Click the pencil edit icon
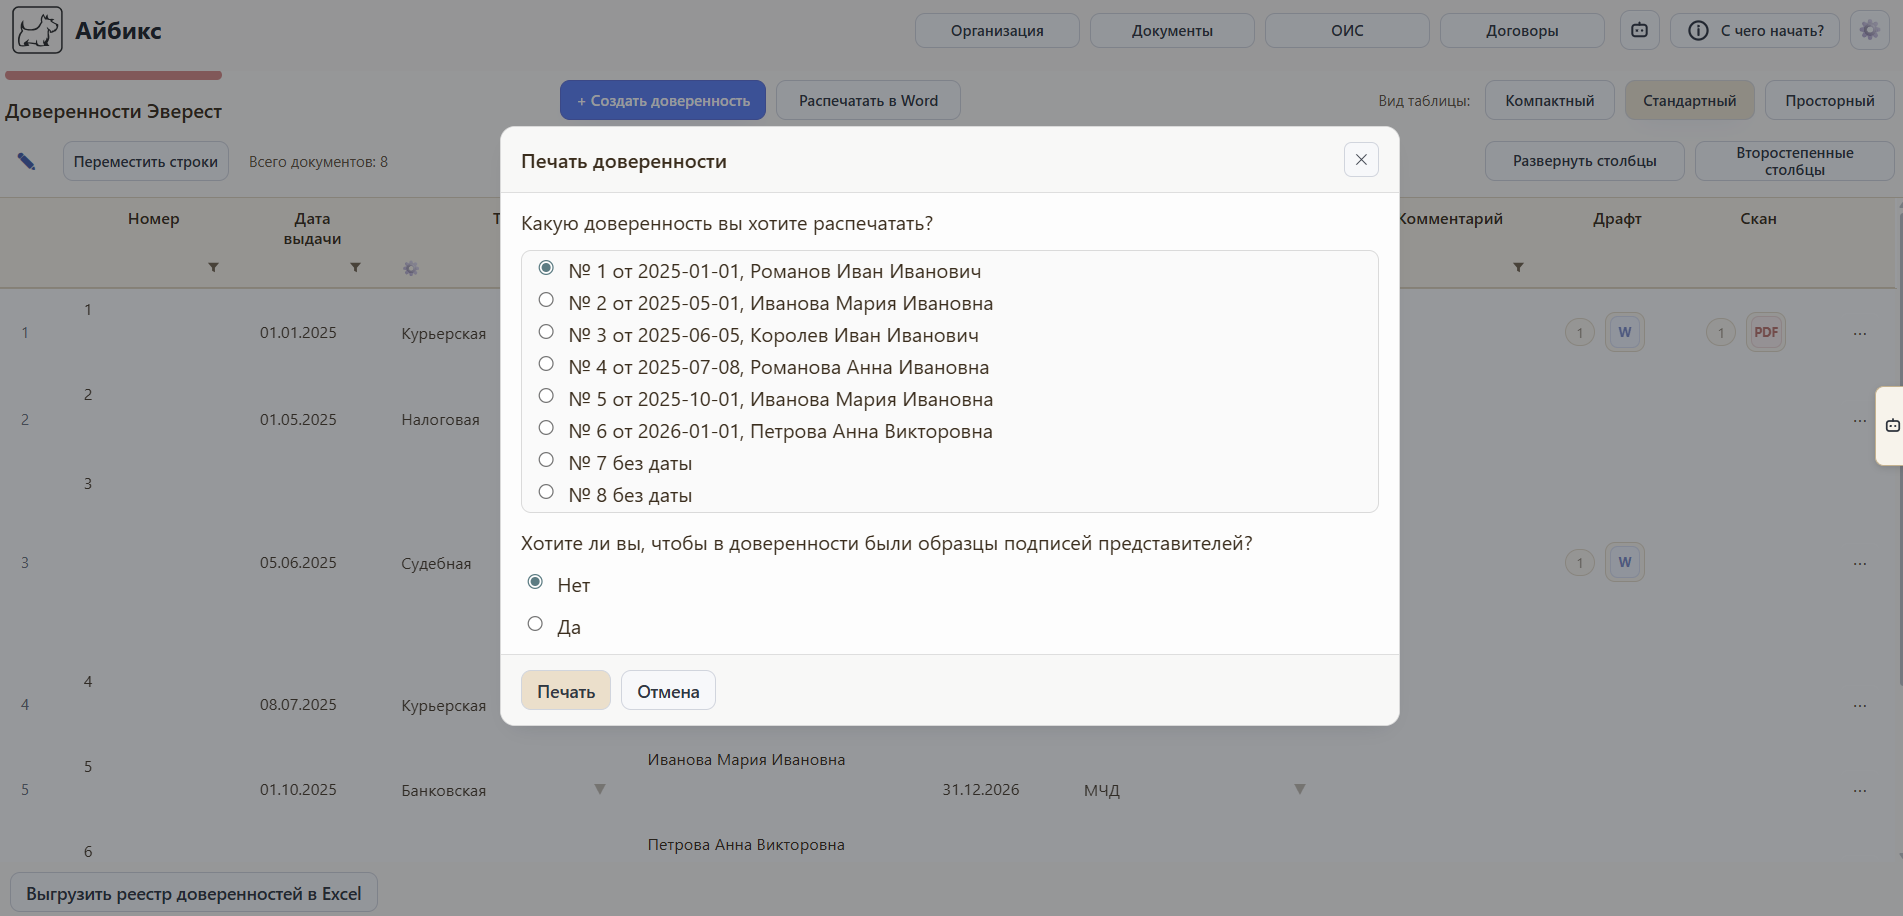This screenshot has width=1903, height=916. tap(27, 161)
